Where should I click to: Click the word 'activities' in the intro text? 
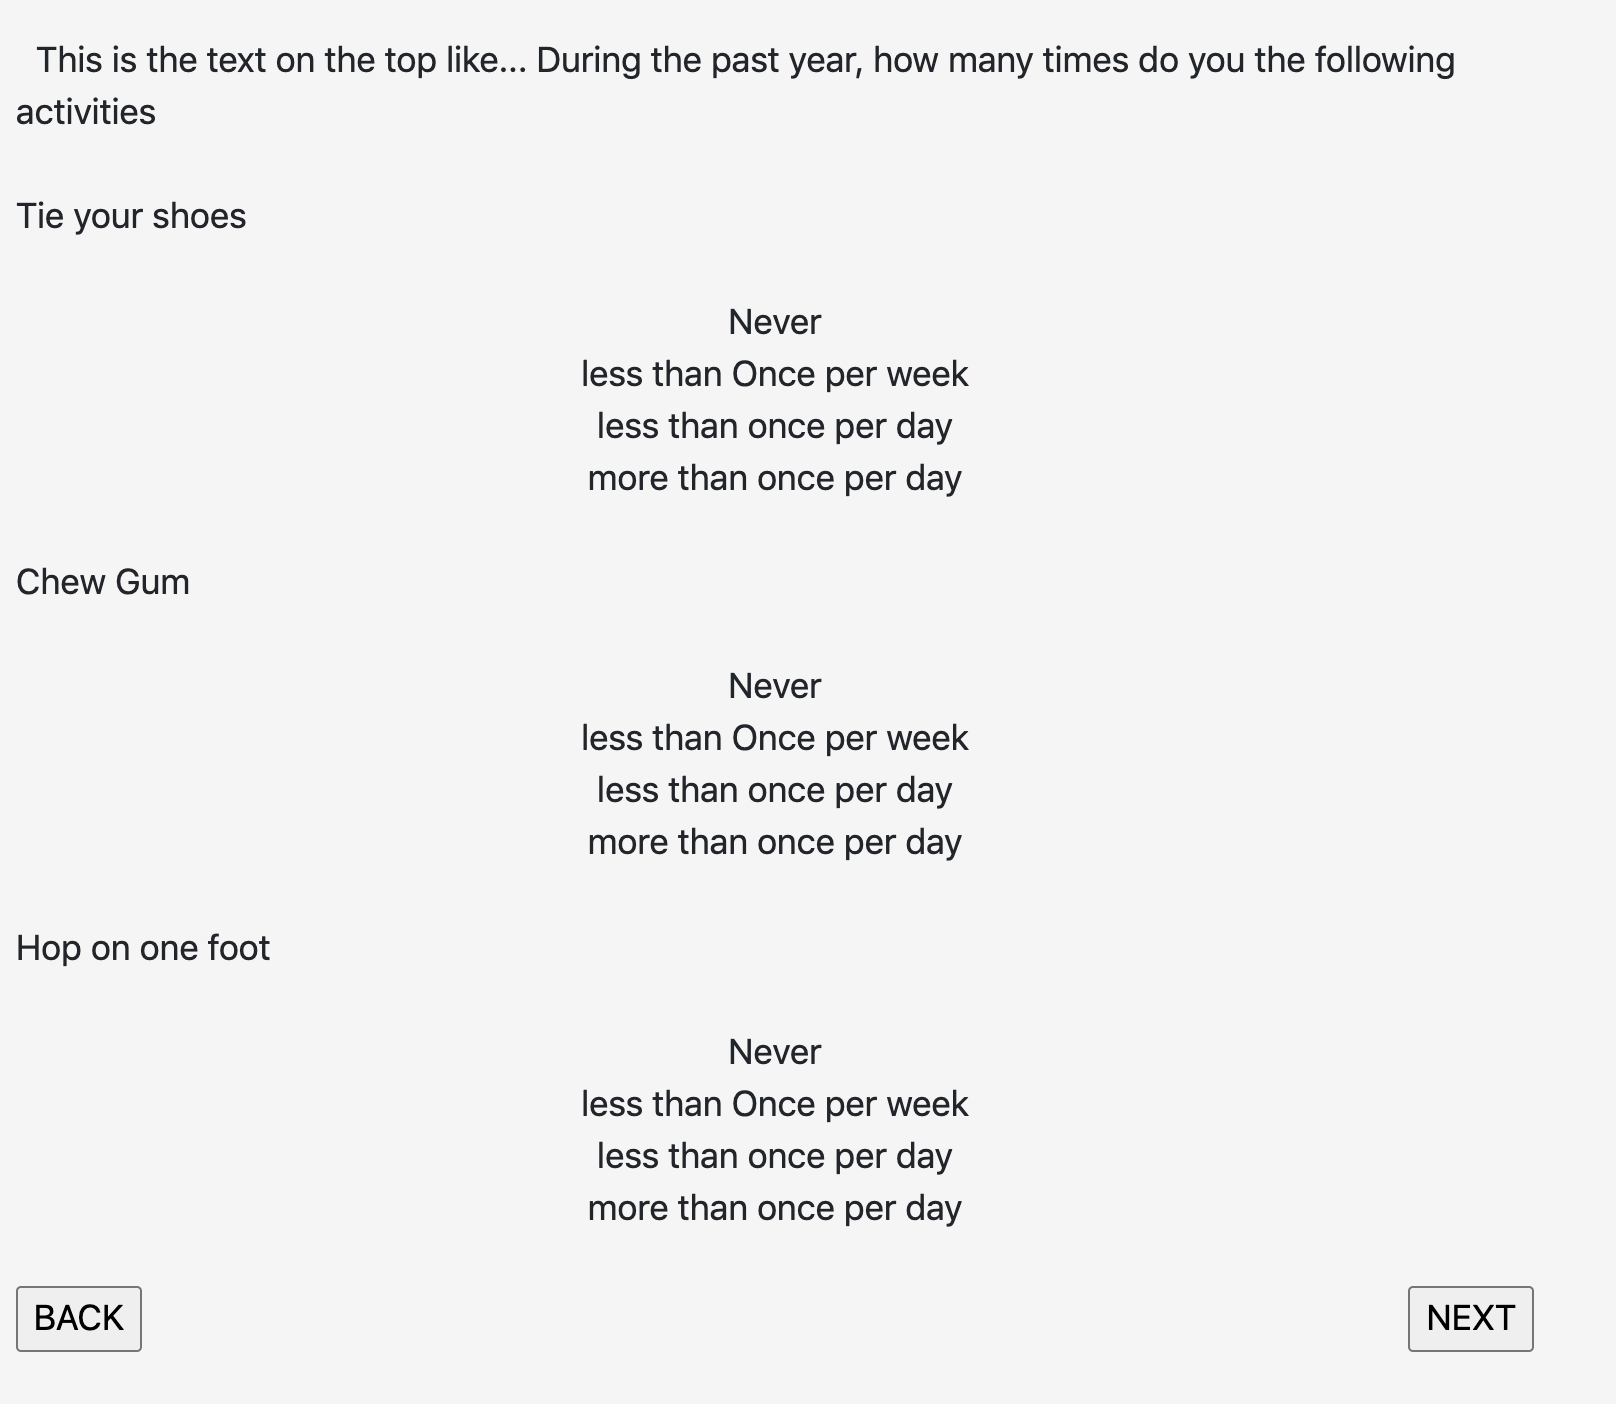pos(86,112)
